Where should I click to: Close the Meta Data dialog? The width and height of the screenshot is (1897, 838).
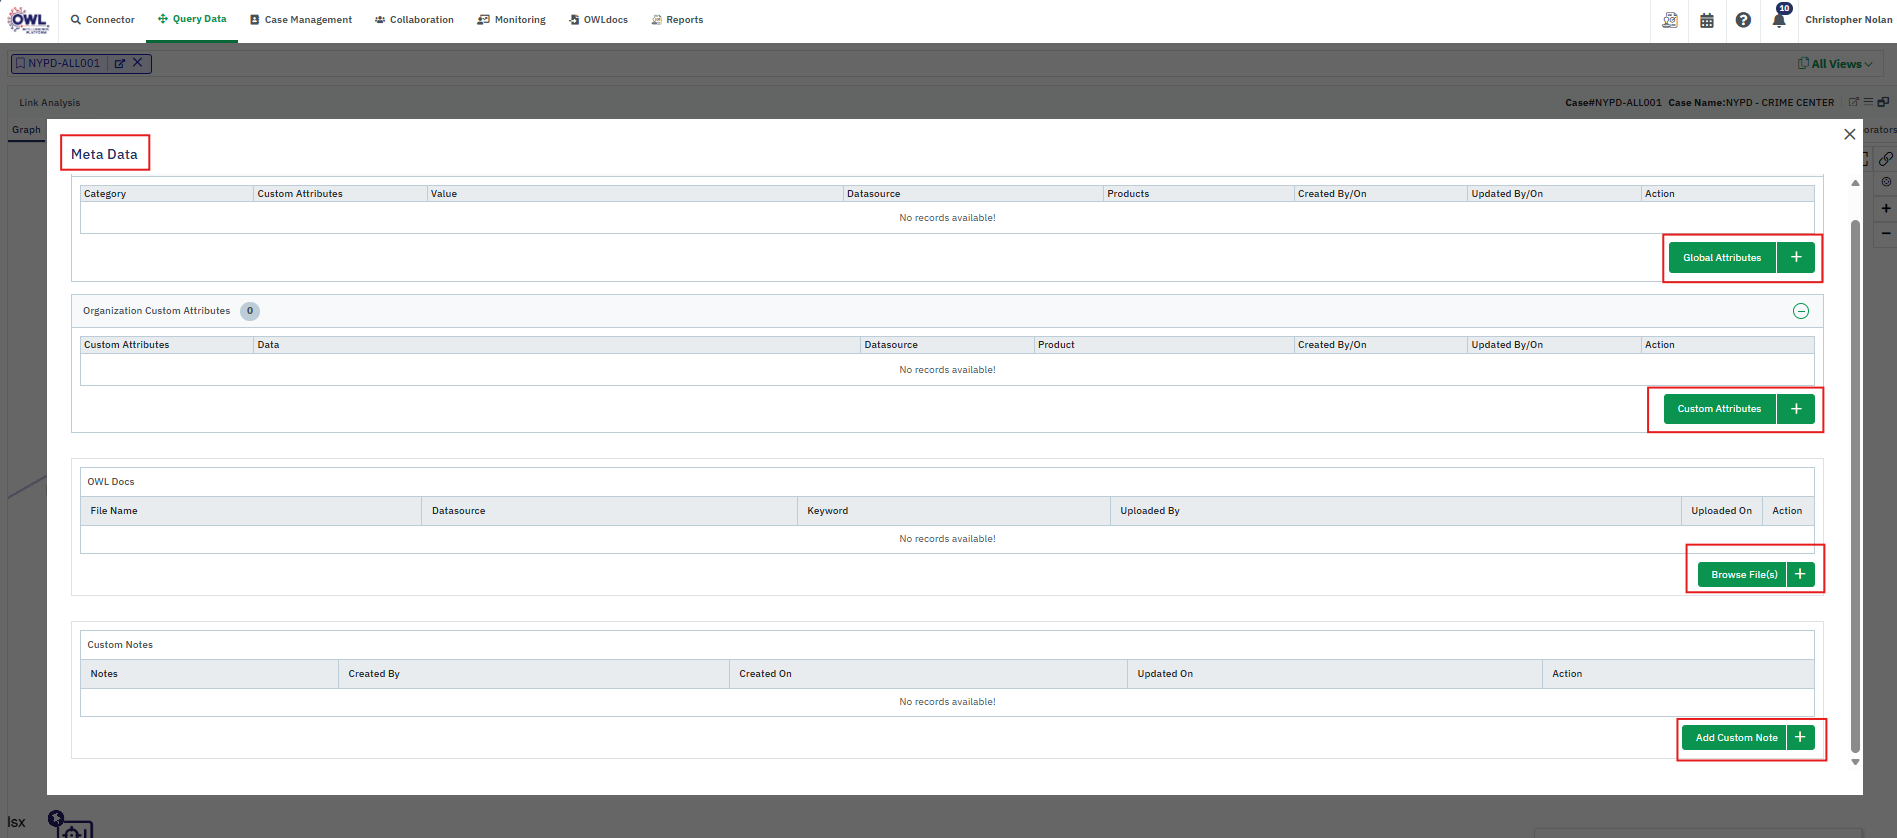tap(1849, 134)
